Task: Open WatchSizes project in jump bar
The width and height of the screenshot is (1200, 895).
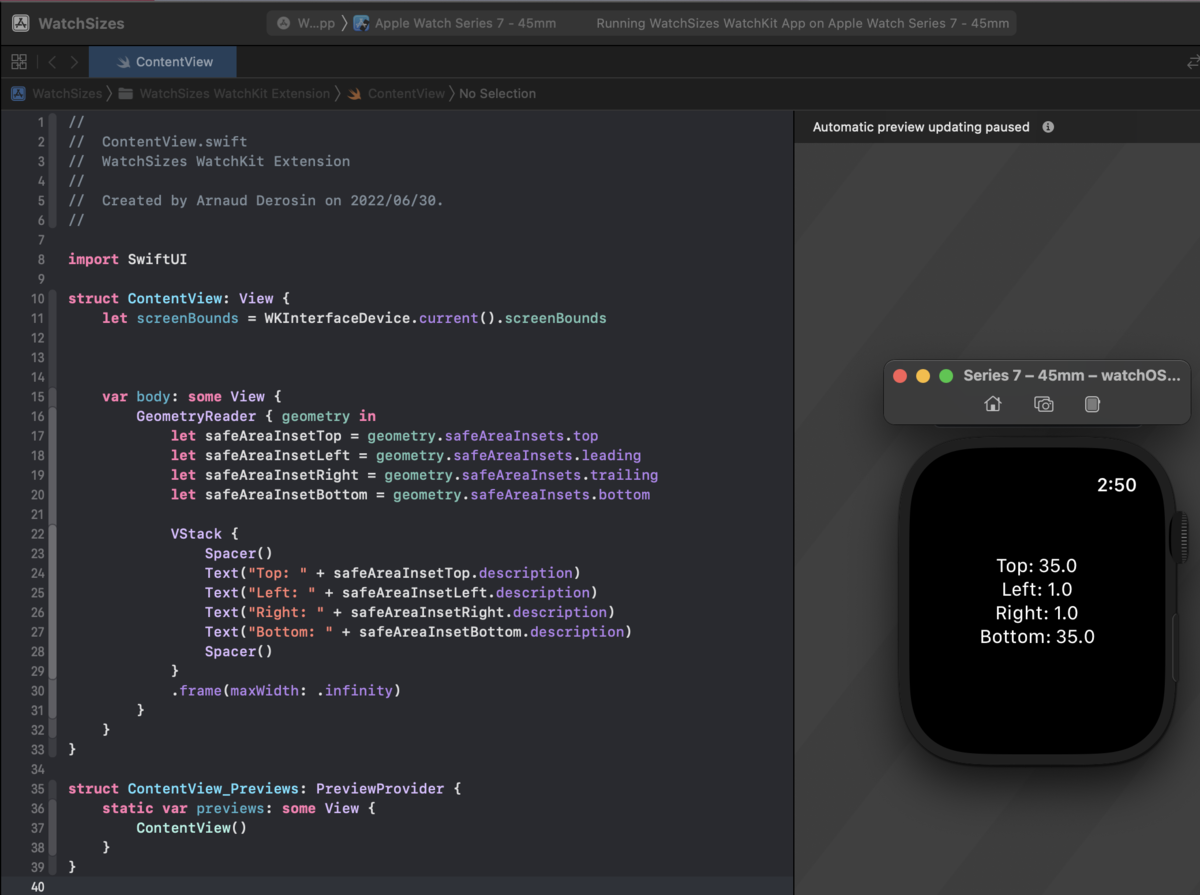Action: pyautogui.click(x=57, y=93)
